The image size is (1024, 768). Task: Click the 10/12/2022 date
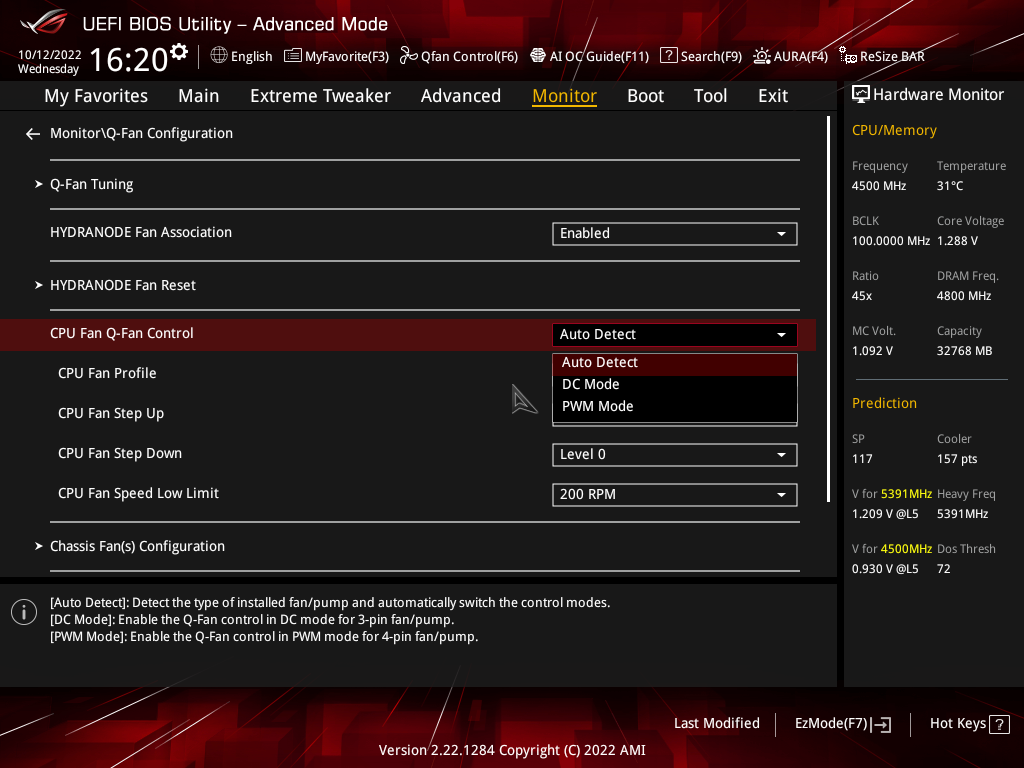coord(49,55)
